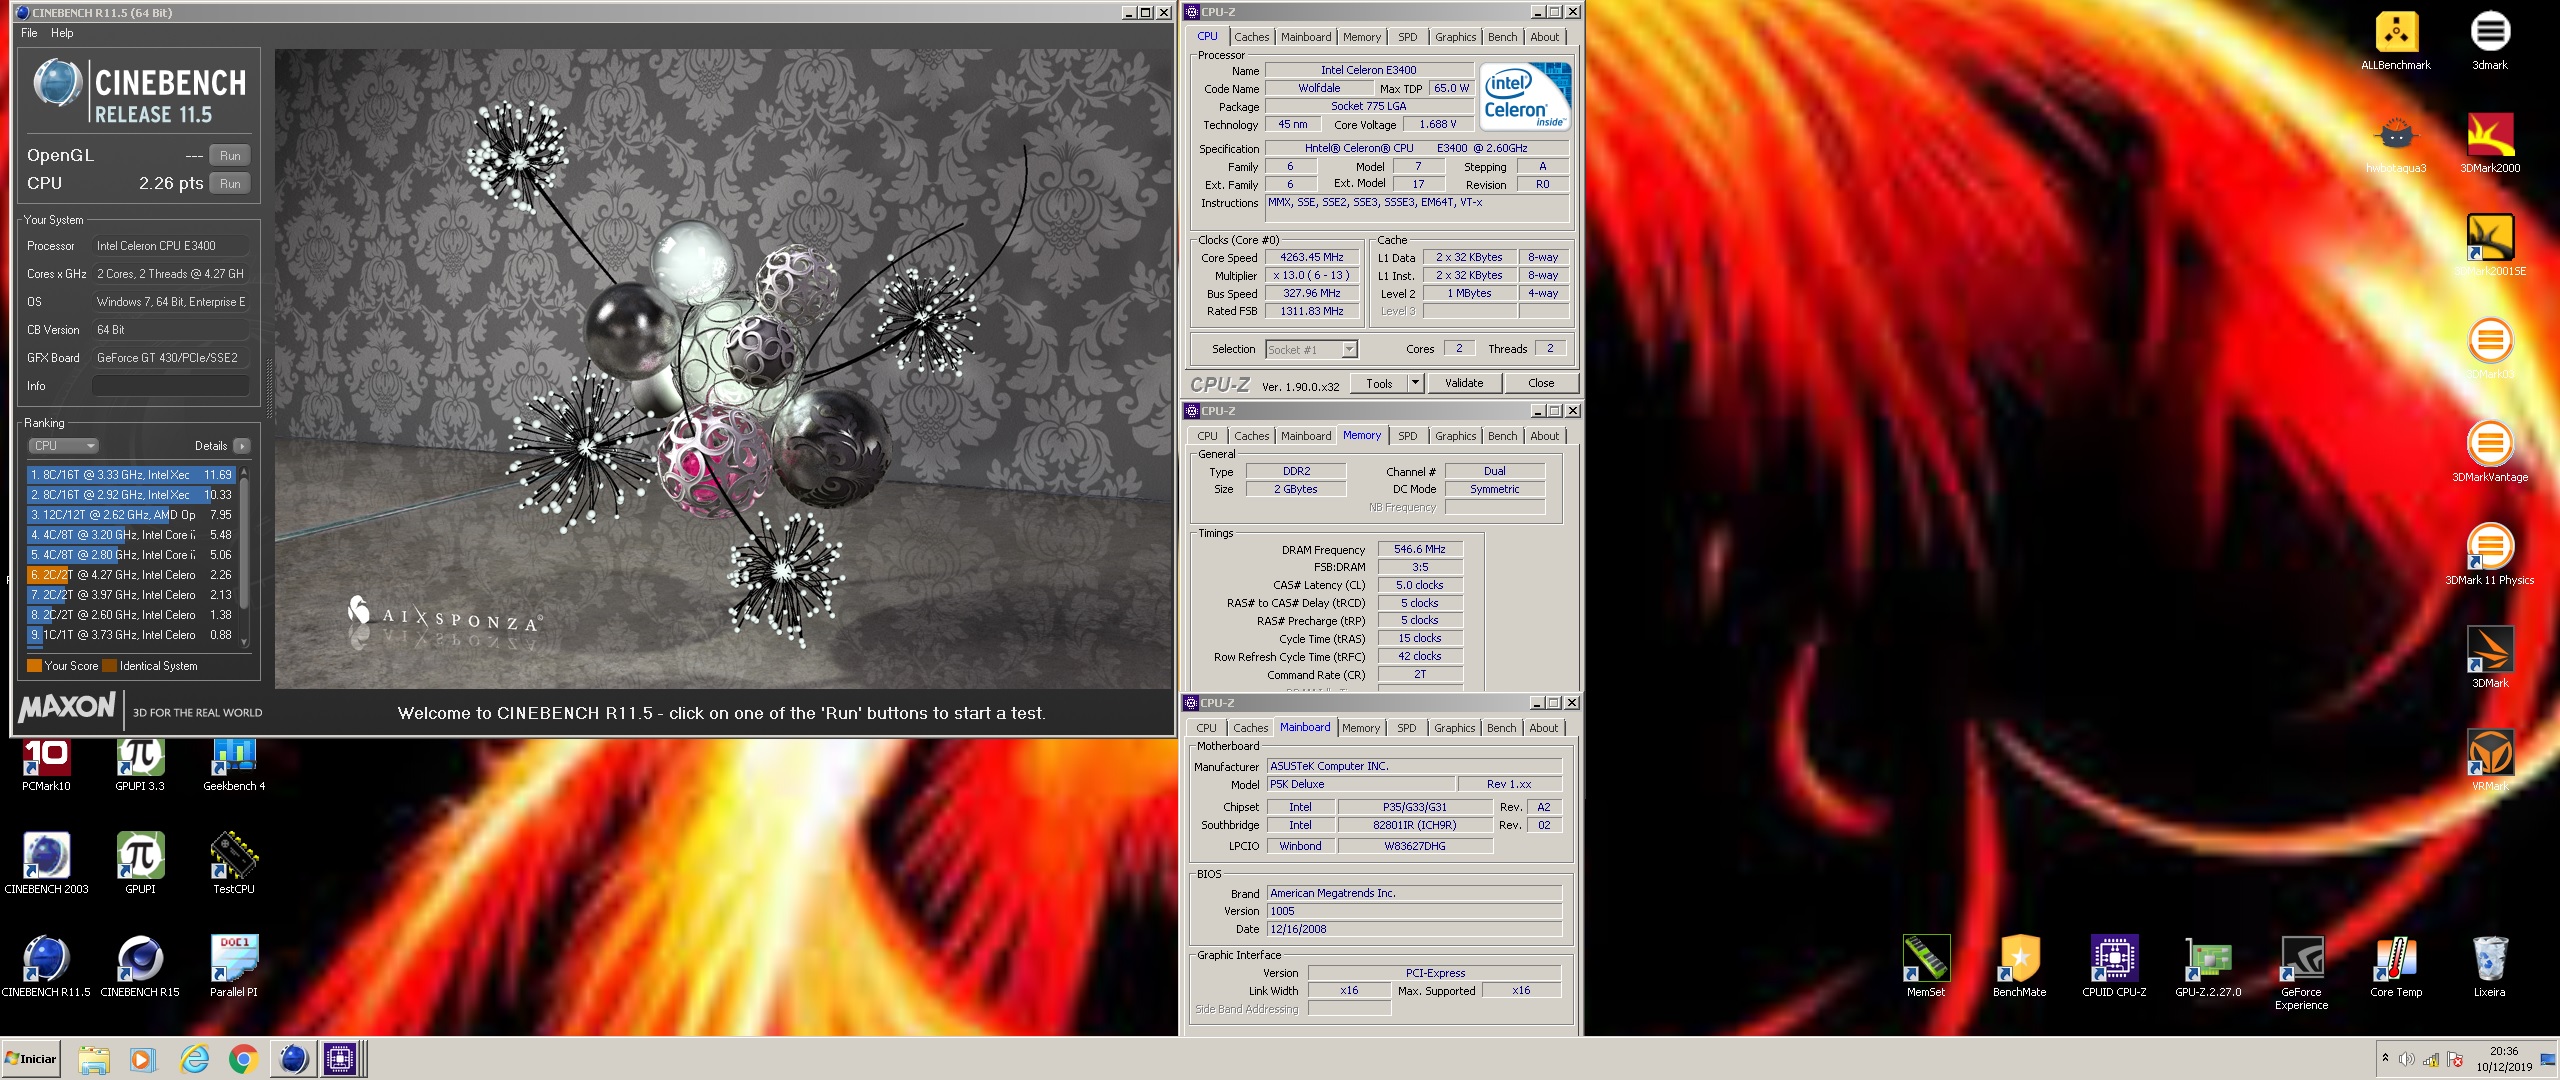Open the volume icon in system tray
Screen dimensions: 2560x1080
coord(2406,1060)
